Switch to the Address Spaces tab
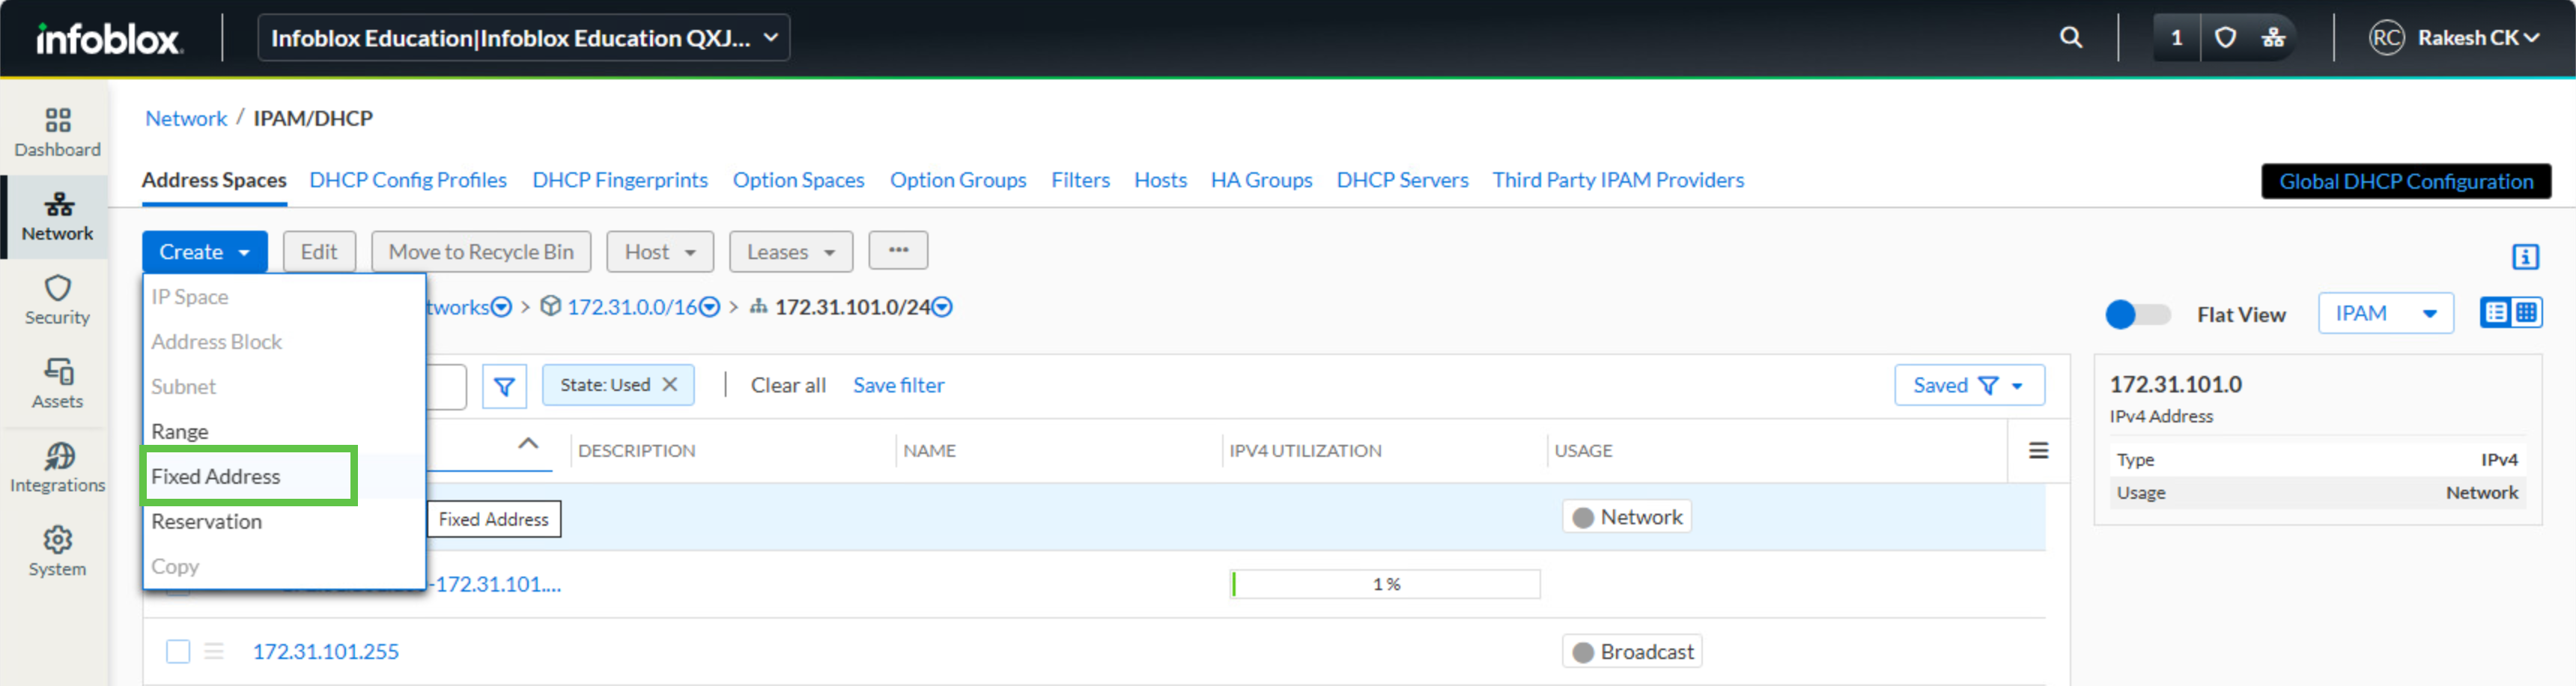The width and height of the screenshot is (2576, 686). coord(214,181)
